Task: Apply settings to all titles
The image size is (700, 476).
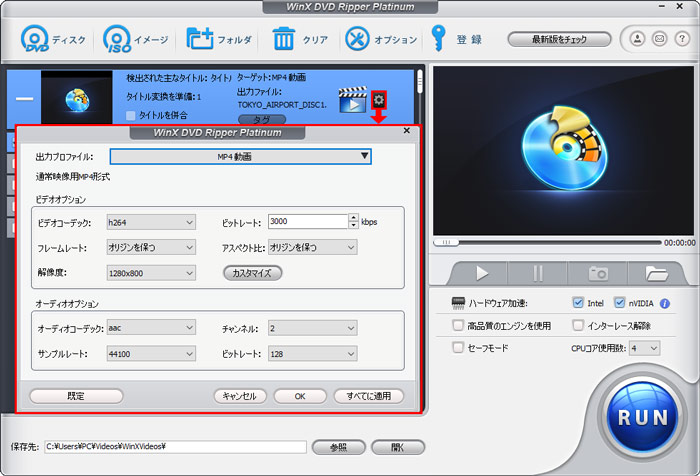Action: pyautogui.click(x=369, y=396)
